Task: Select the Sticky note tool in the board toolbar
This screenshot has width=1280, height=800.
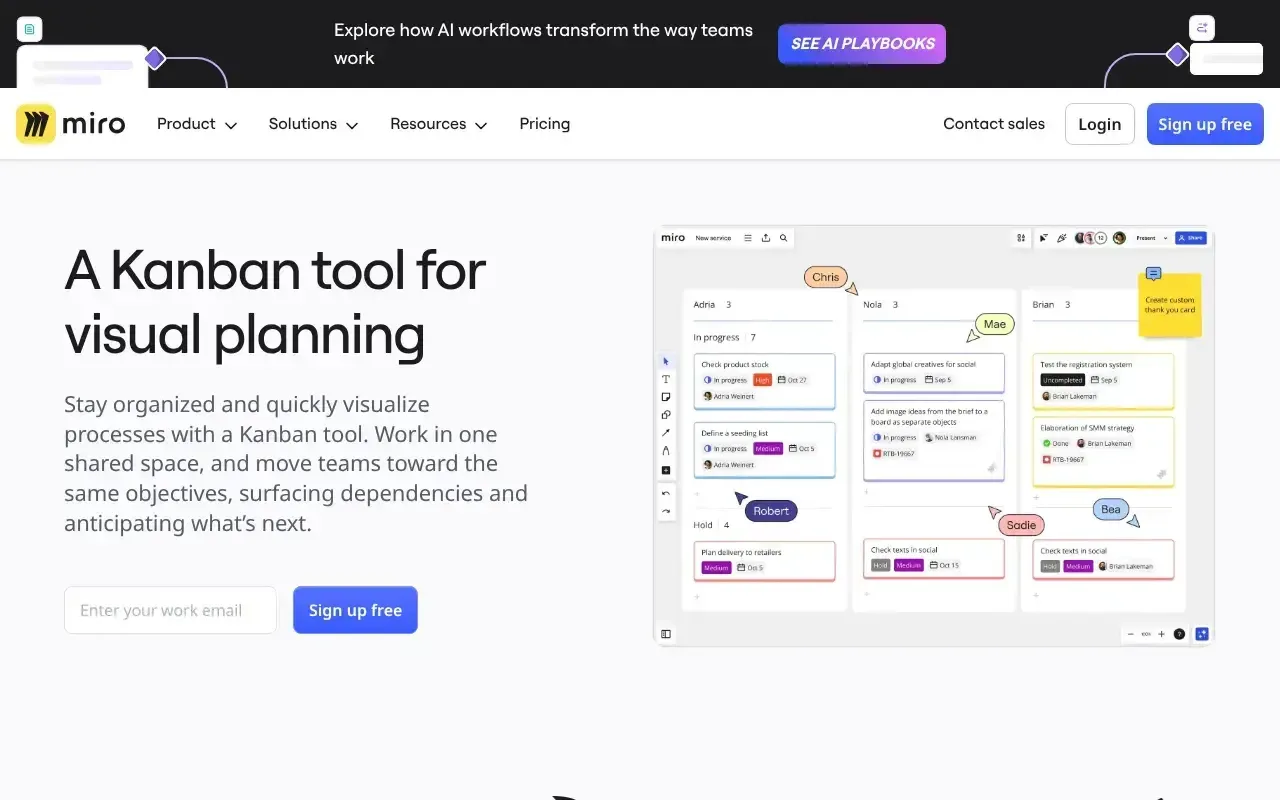Action: coord(666,397)
